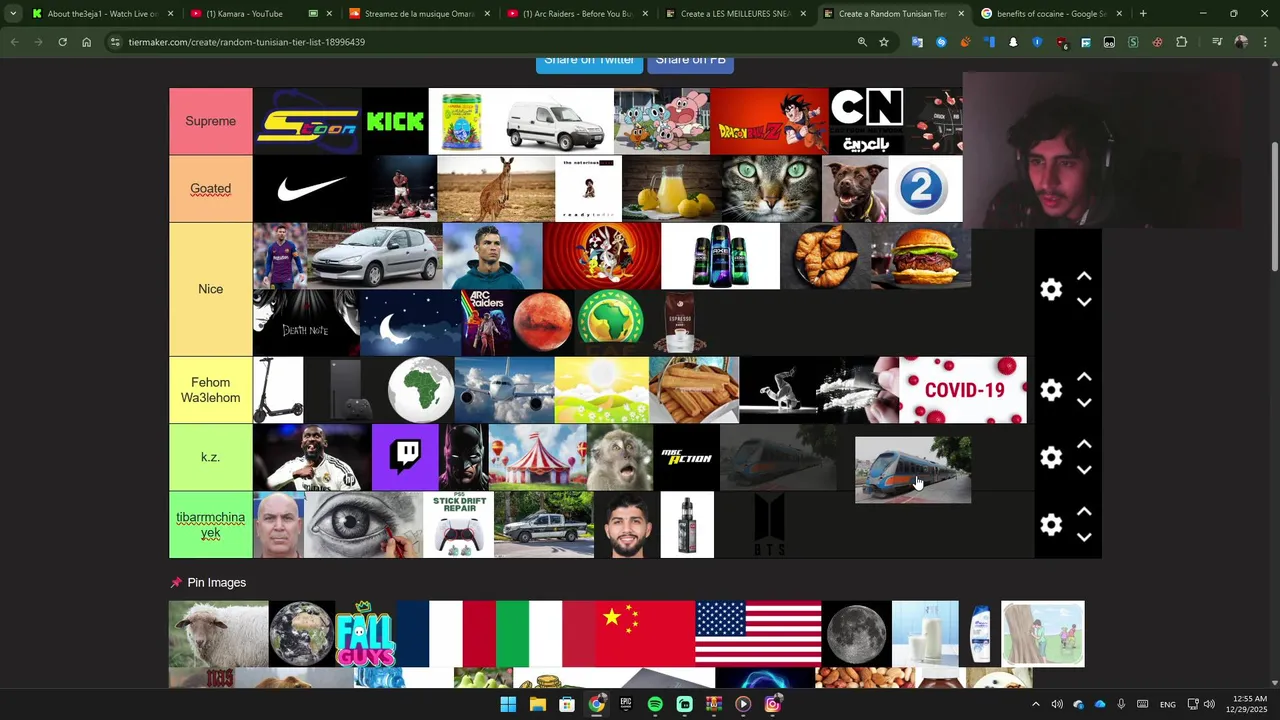Viewport: 1280px width, 720px height.
Task: Move k.z. tier up with arrow
Action: pyautogui.click(x=1084, y=444)
